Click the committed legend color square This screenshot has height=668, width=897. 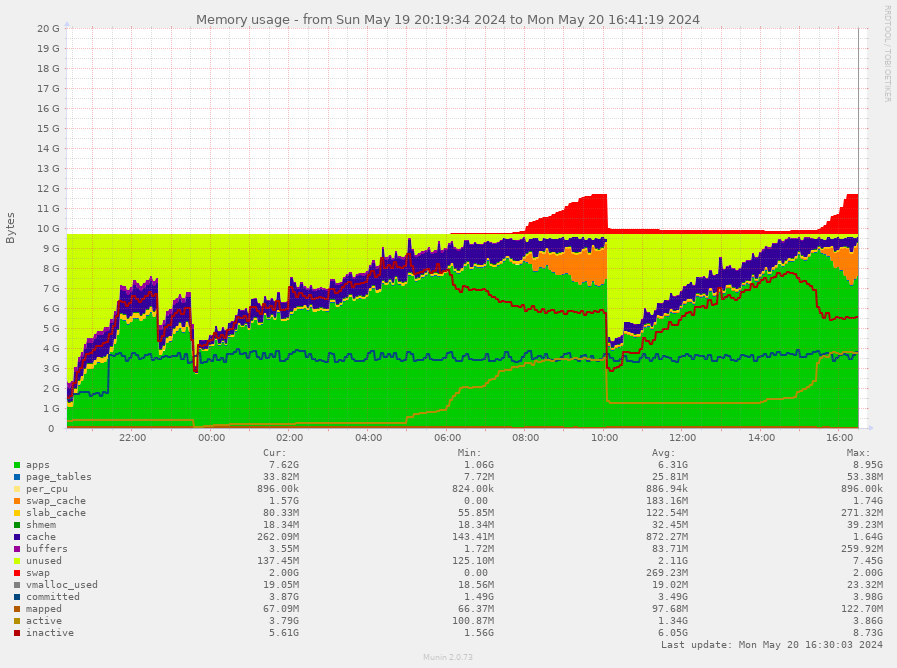tap(17, 597)
